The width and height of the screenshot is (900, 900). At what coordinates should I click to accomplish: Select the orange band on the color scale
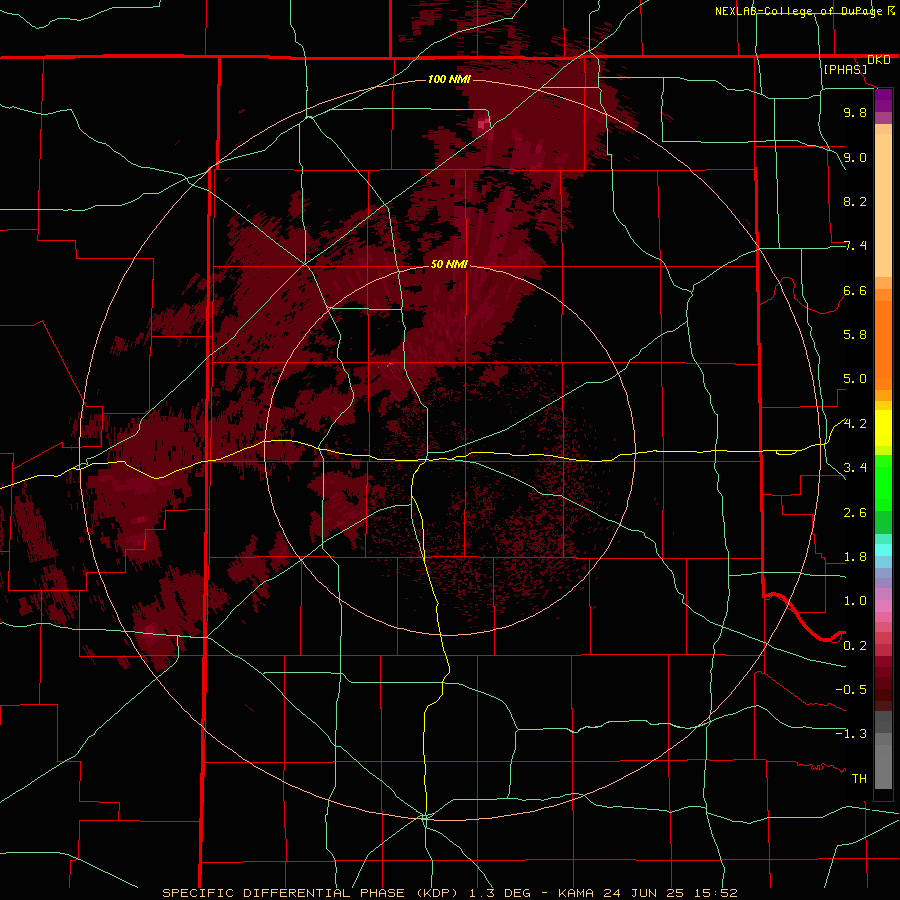883,345
